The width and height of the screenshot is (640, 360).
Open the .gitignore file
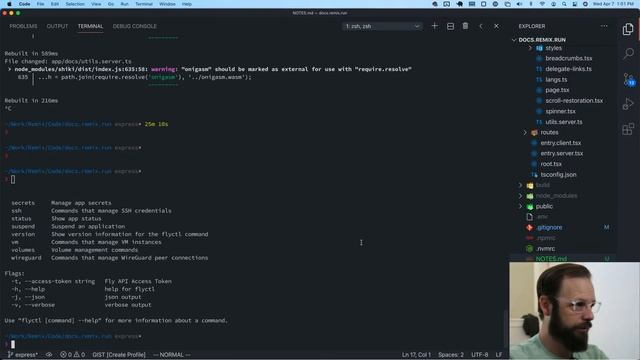tap(549, 227)
